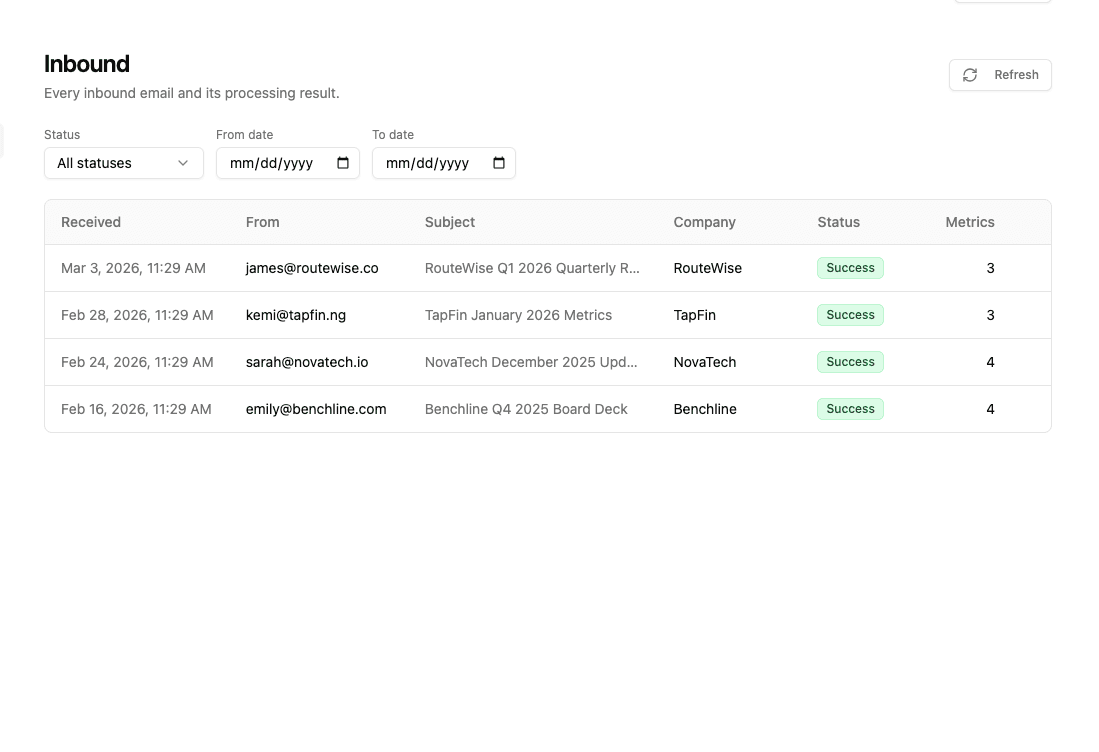Focus the To date input field

click(x=444, y=163)
